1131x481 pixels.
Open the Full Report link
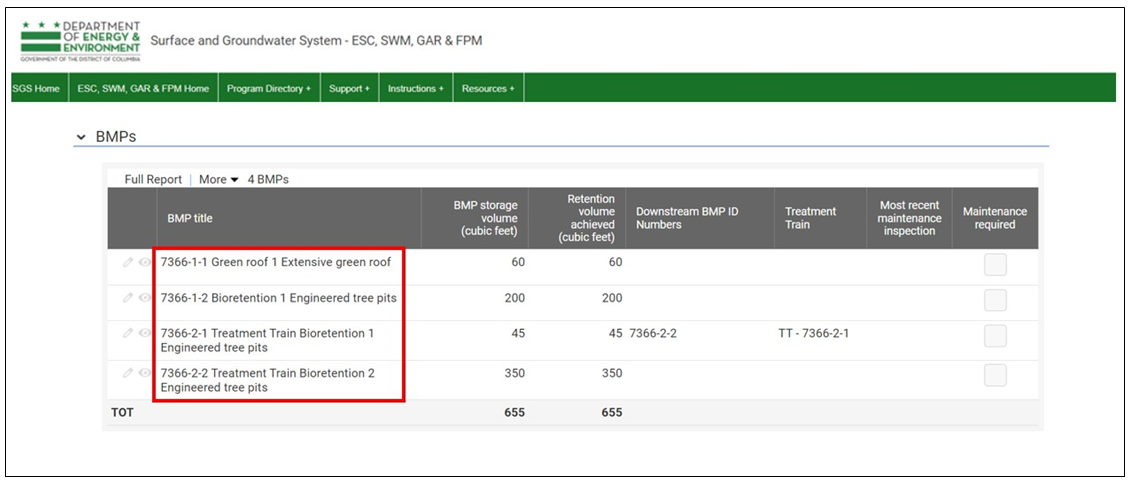pos(153,180)
